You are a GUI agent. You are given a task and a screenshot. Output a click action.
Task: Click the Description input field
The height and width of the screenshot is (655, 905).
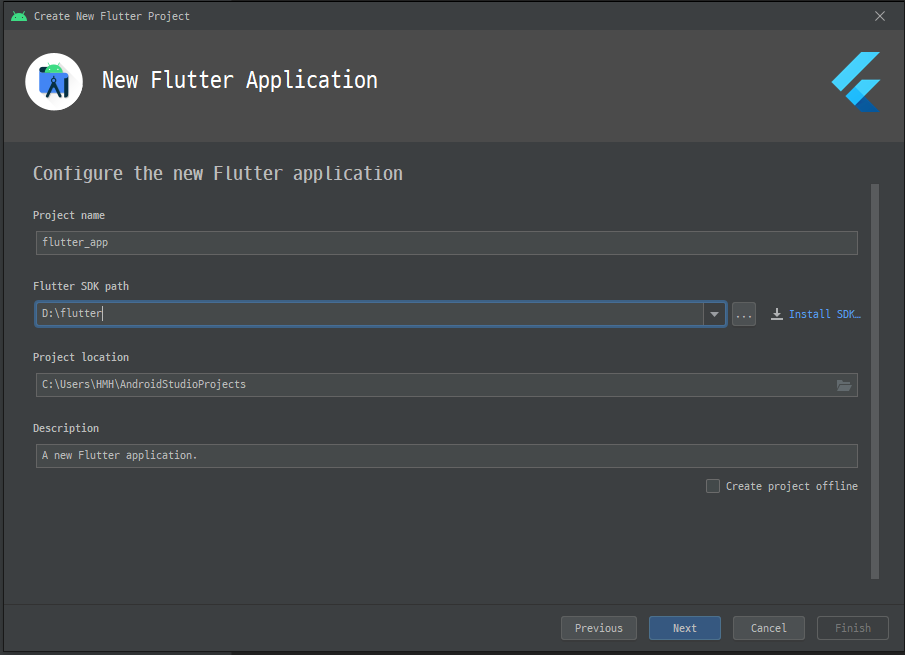(447, 456)
